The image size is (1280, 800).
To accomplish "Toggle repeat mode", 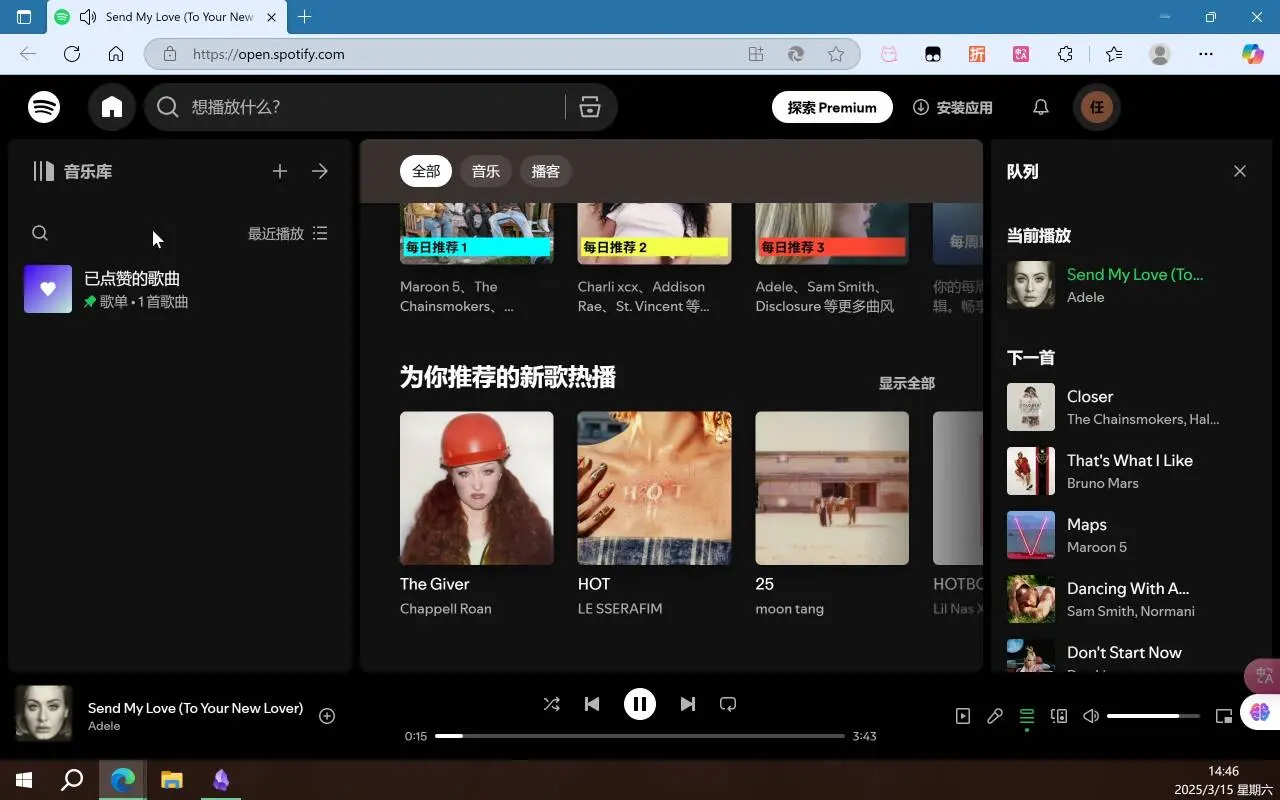I will point(728,704).
